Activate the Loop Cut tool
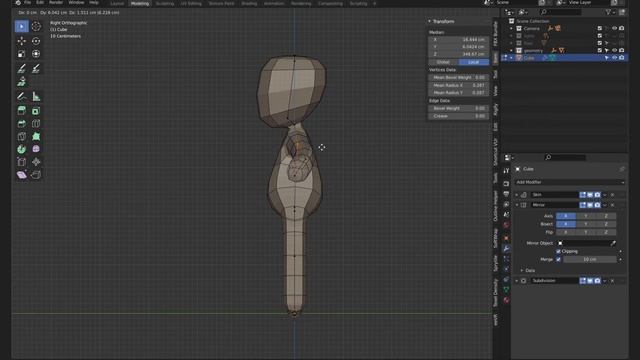Image resolution: width=640 pixels, height=360 pixels. [36, 123]
